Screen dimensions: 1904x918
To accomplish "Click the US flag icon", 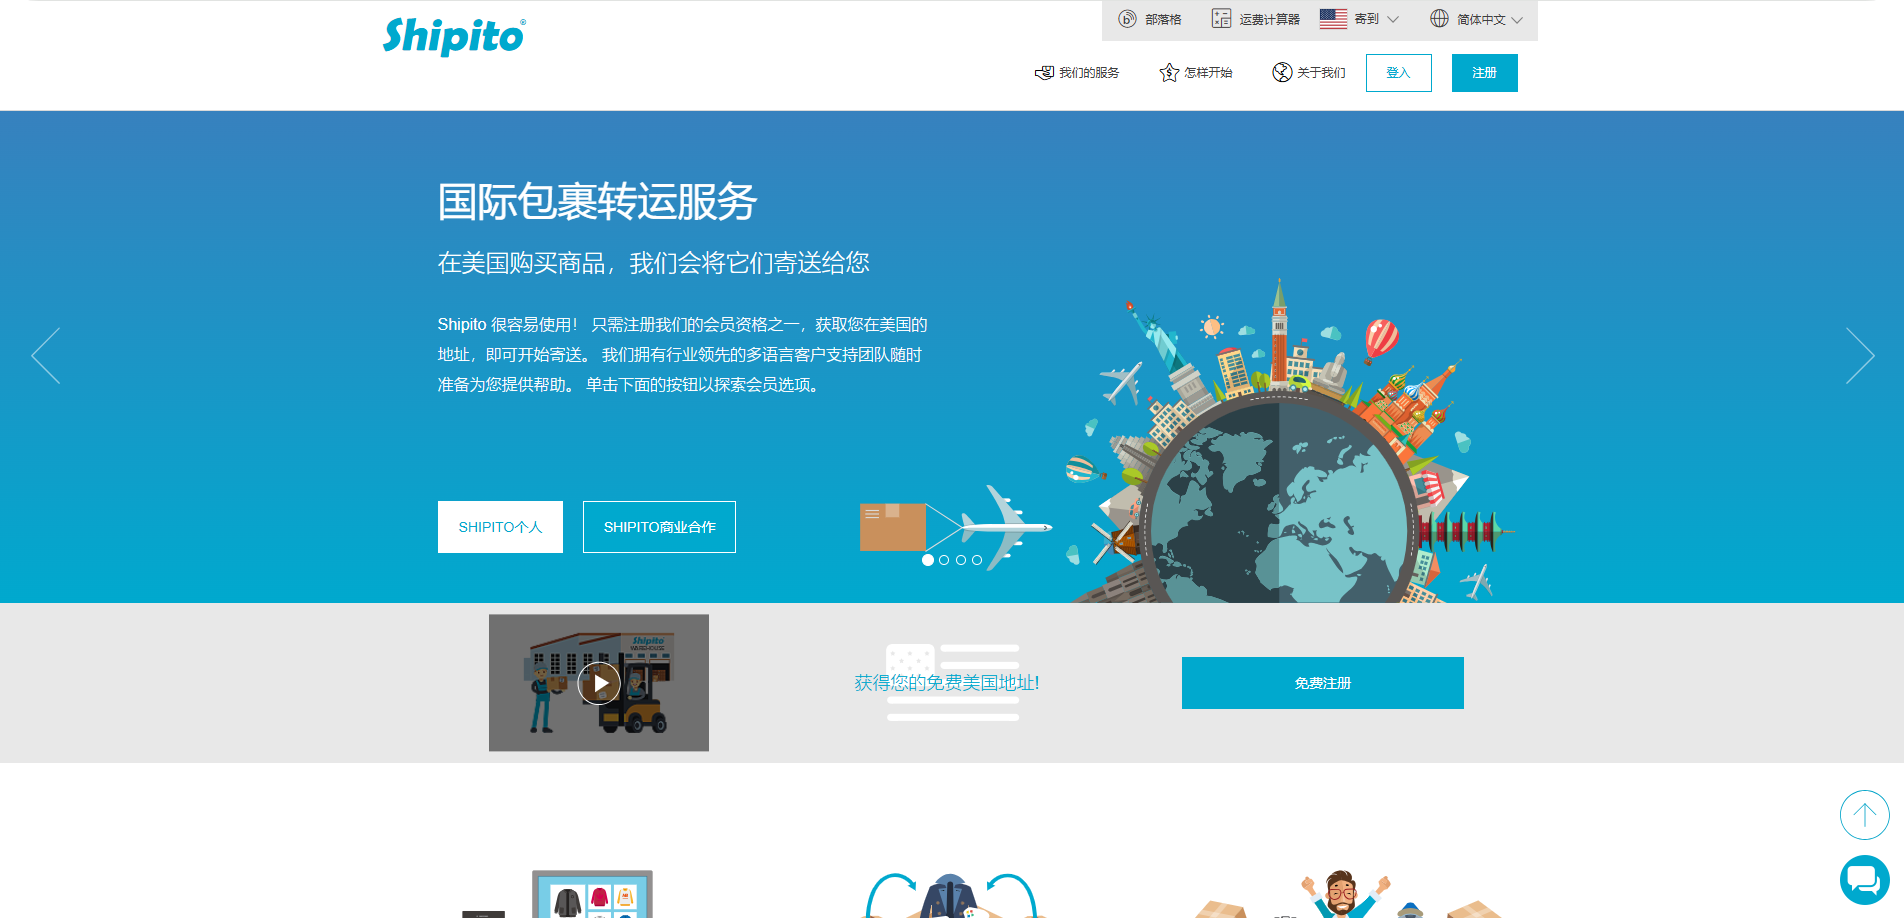I will pos(1333,19).
